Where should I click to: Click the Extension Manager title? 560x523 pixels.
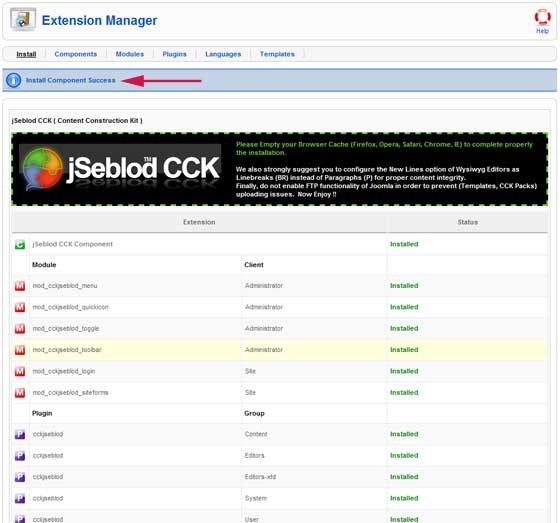click(100, 20)
